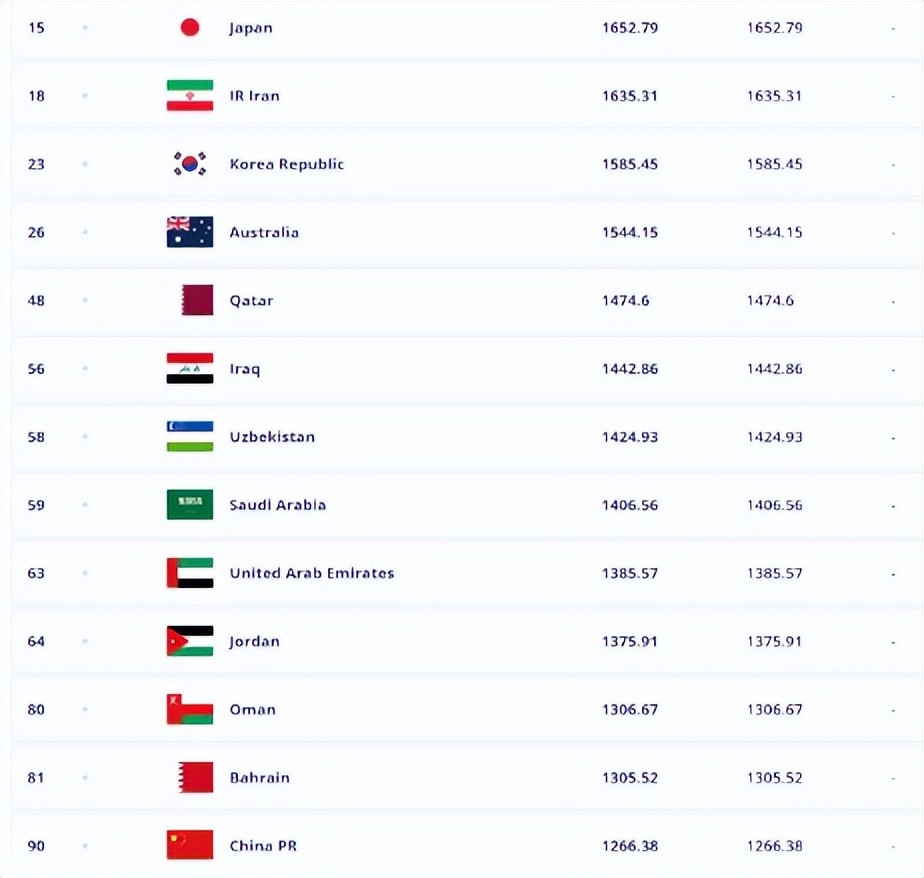
Task: Select Qatar's 1474.6 total points value
Action: click(626, 300)
